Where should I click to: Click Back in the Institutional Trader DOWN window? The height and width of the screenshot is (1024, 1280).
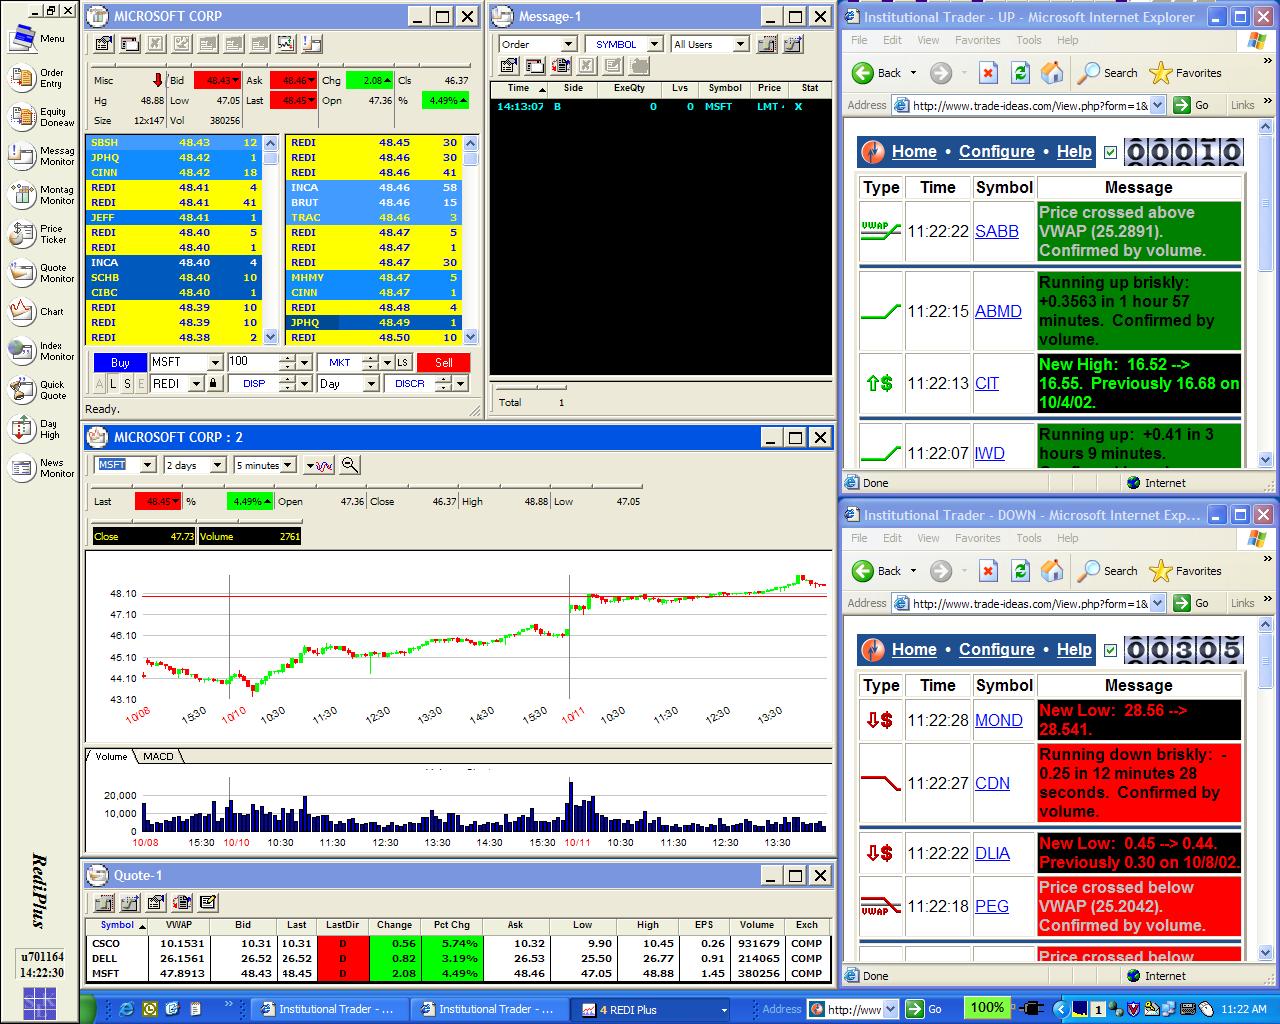coord(877,571)
